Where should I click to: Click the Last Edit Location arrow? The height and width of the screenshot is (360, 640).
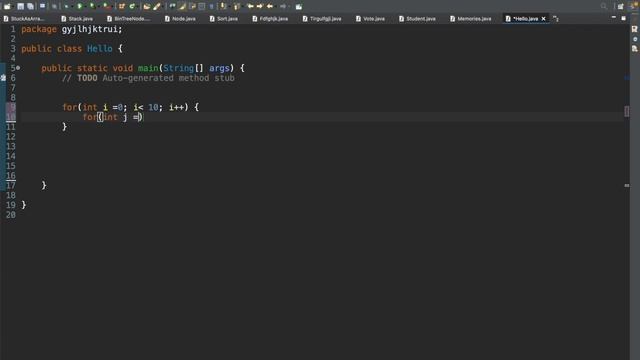pyautogui.click(x=250, y=6)
